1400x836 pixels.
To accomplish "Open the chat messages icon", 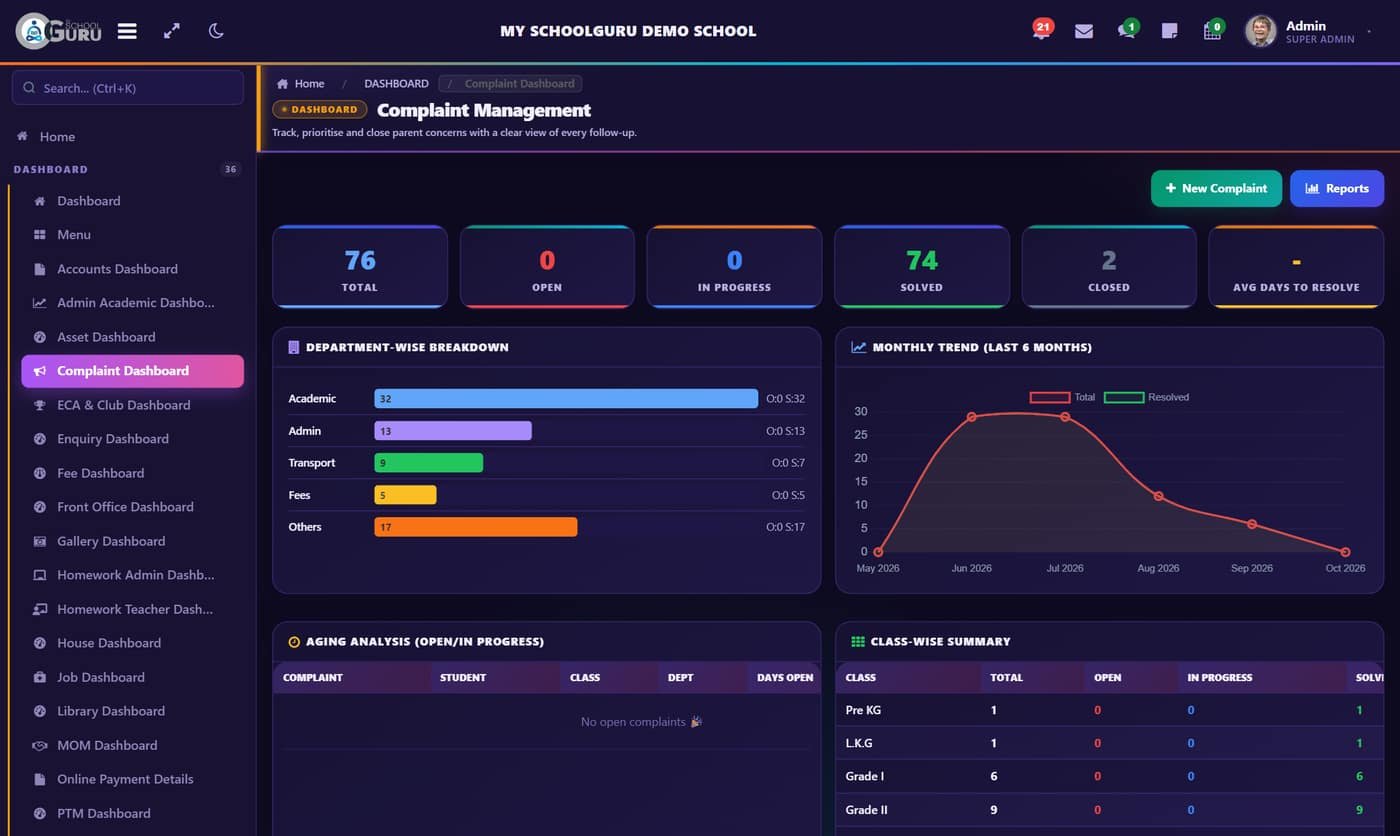I will pyautogui.click(x=1127, y=30).
